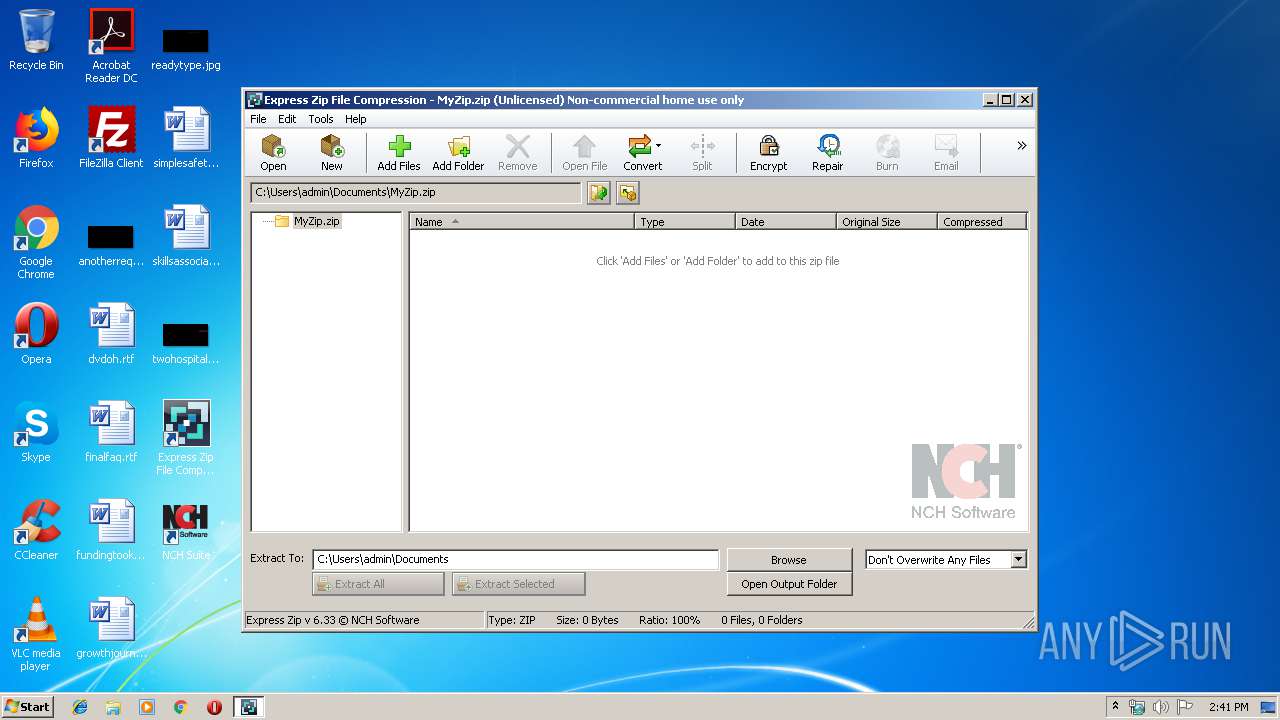
Task: Select NCH Suite desktop icon
Action: (186, 530)
